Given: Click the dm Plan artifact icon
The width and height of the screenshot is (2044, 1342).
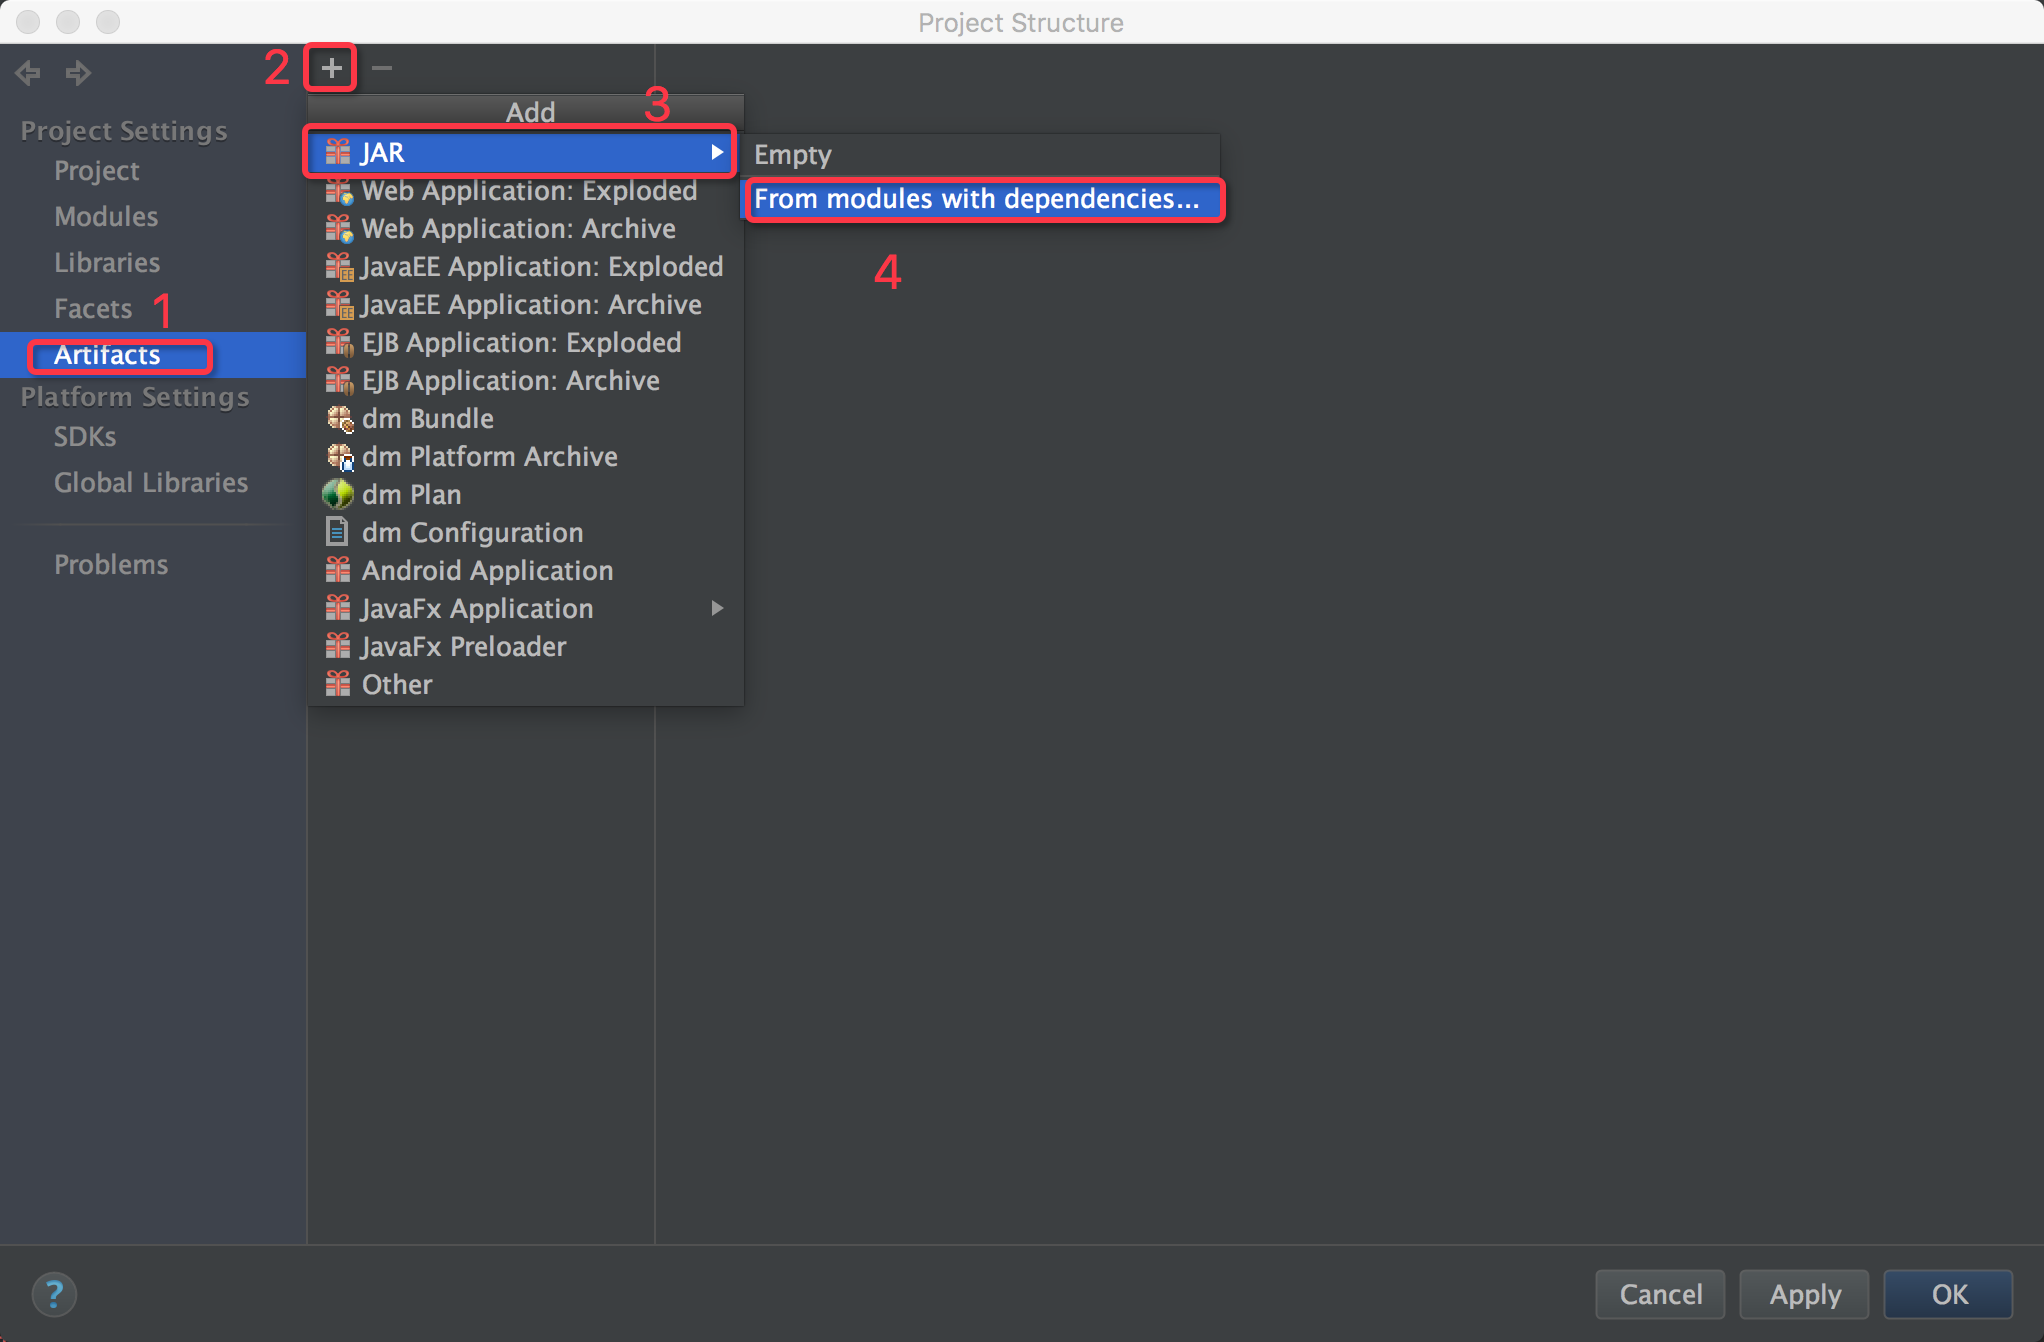Looking at the screenshot, I should tap(337, 493).
